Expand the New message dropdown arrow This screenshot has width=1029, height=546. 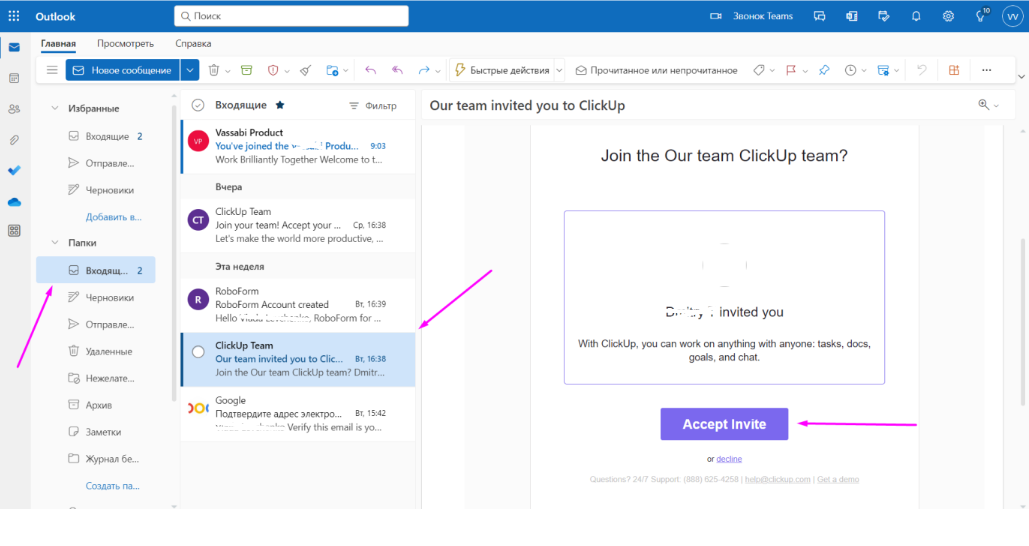[190, 70]
